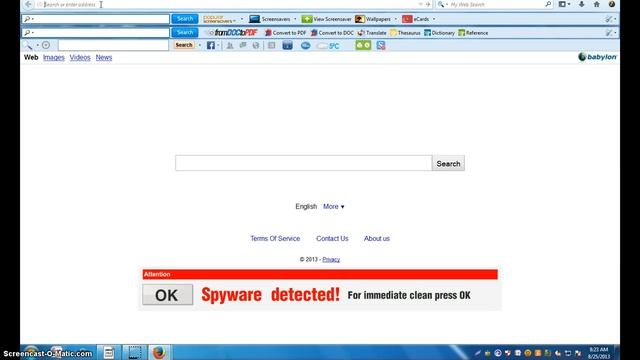640x360 pixels.
Task: Click the blue Search button in the first toolbar
Action: 185,19
